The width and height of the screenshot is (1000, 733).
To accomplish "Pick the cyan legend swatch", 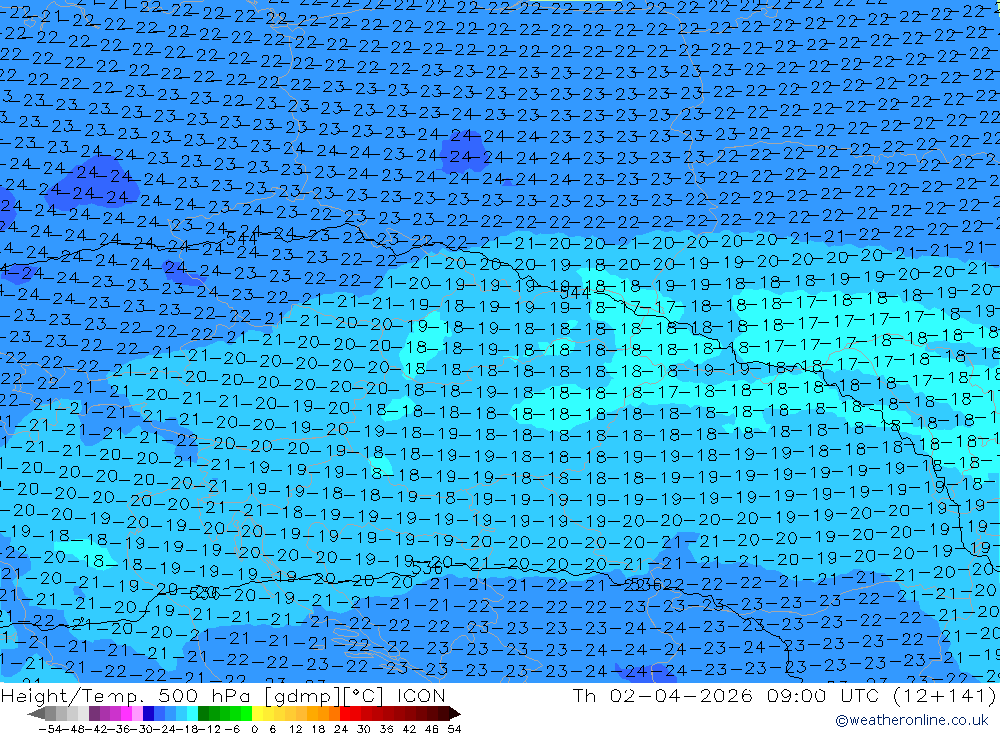I will [192, 714].
